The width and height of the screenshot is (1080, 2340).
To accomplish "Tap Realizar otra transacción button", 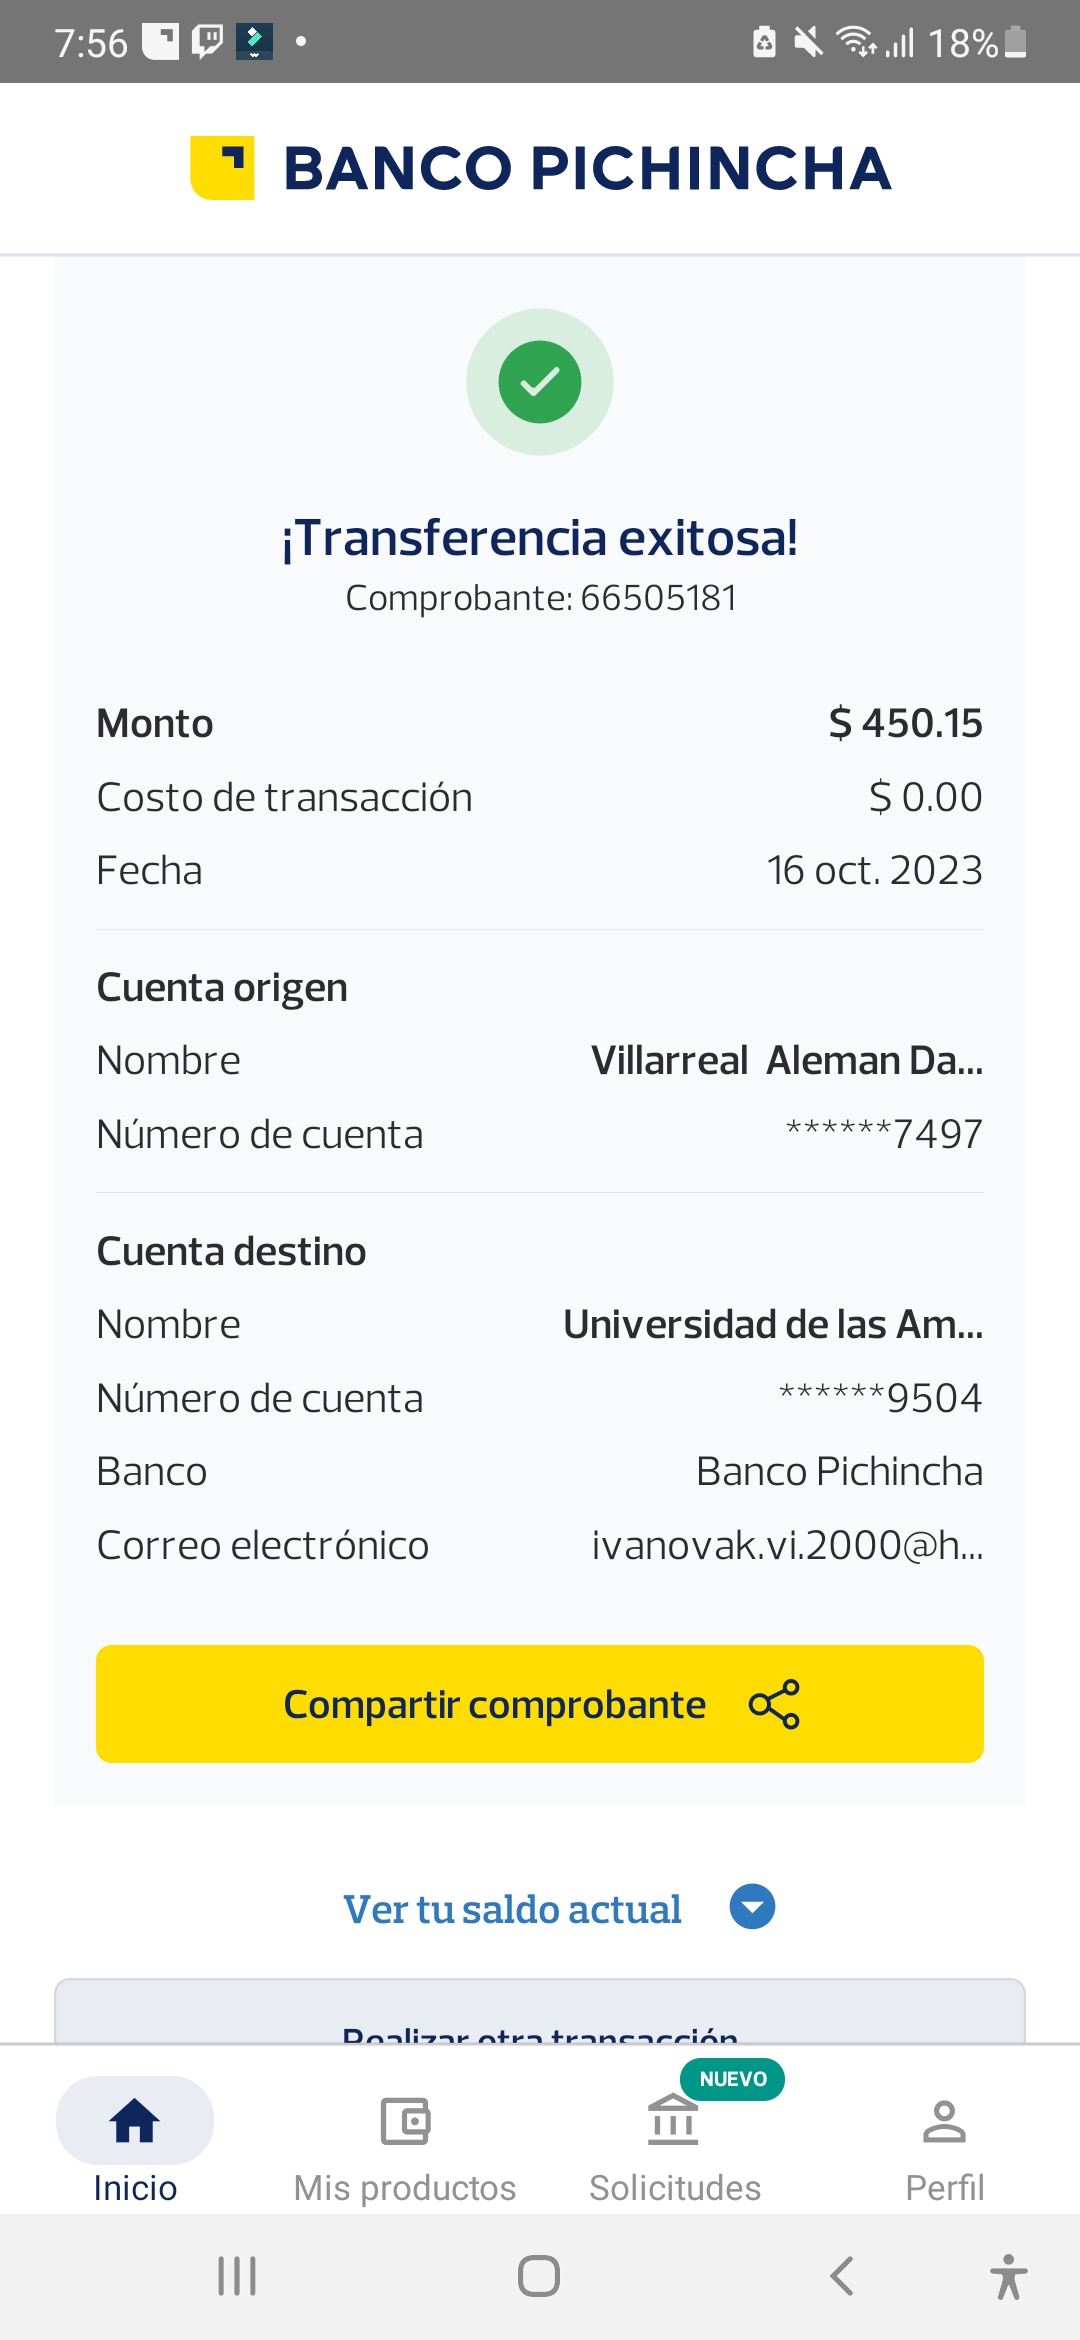I will coord(540,2030).
